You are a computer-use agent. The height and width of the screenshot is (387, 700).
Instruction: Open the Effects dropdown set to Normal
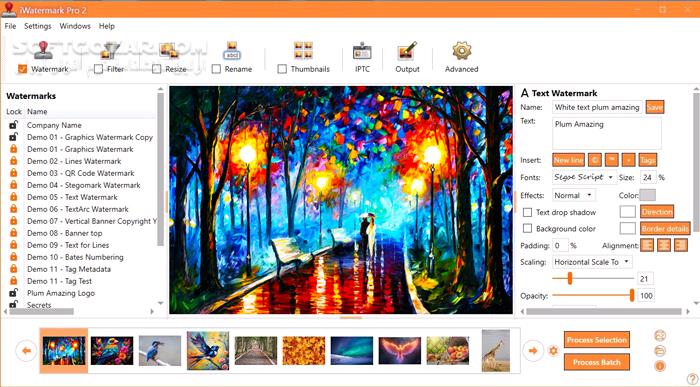tap(574, 195)
